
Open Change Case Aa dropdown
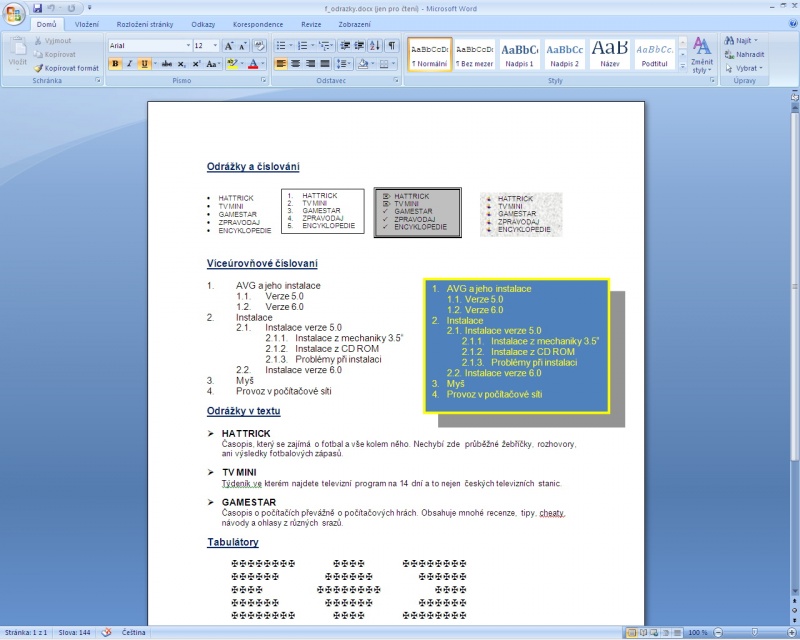(213, 64)
